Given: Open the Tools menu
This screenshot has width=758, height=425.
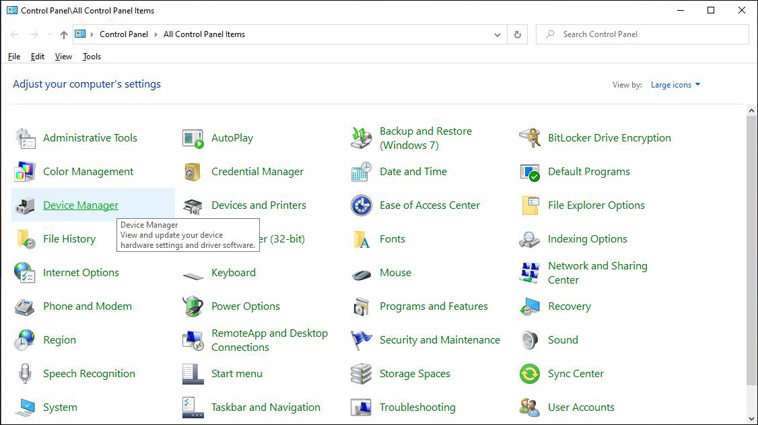Looking at the screenshot, I should [92, 57].
